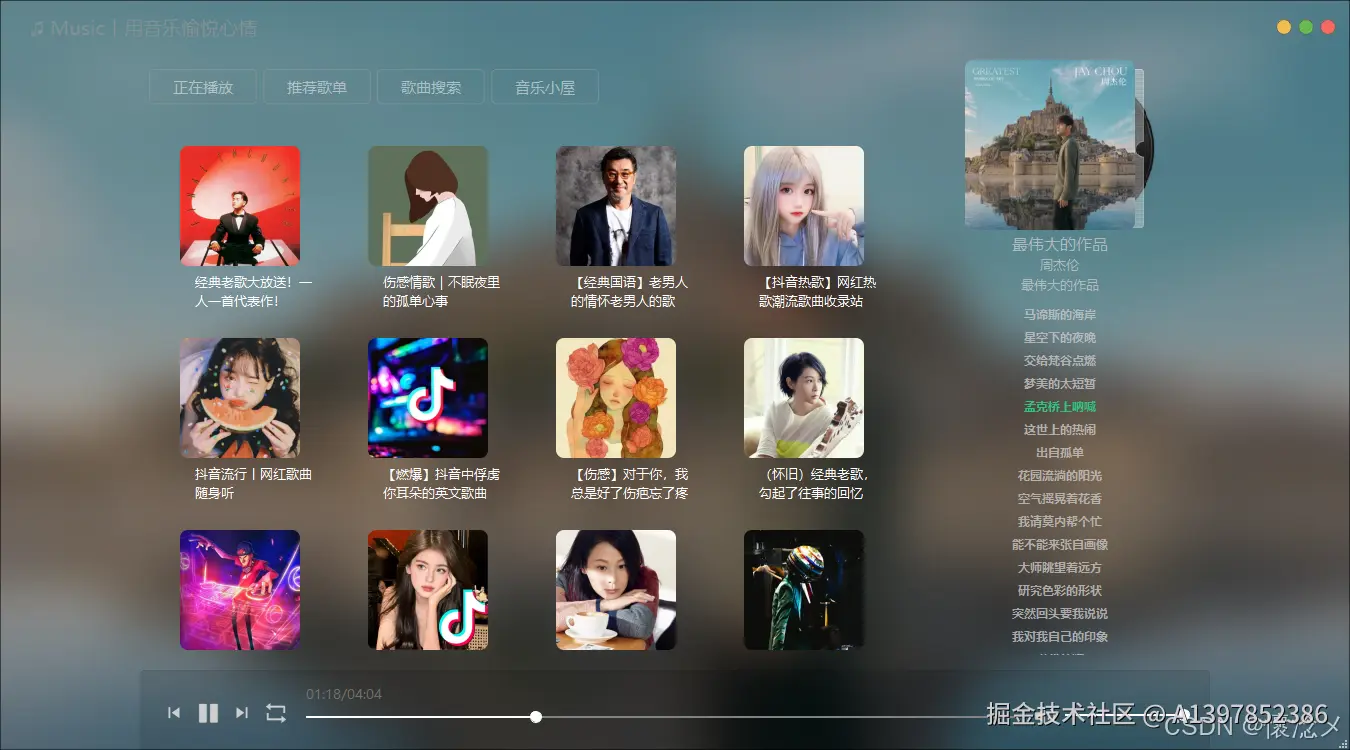The width and height of the screenshot is (1350, 750).
Task: Click lyric line 星空下的夜晚
Action: click(1060, 337)
